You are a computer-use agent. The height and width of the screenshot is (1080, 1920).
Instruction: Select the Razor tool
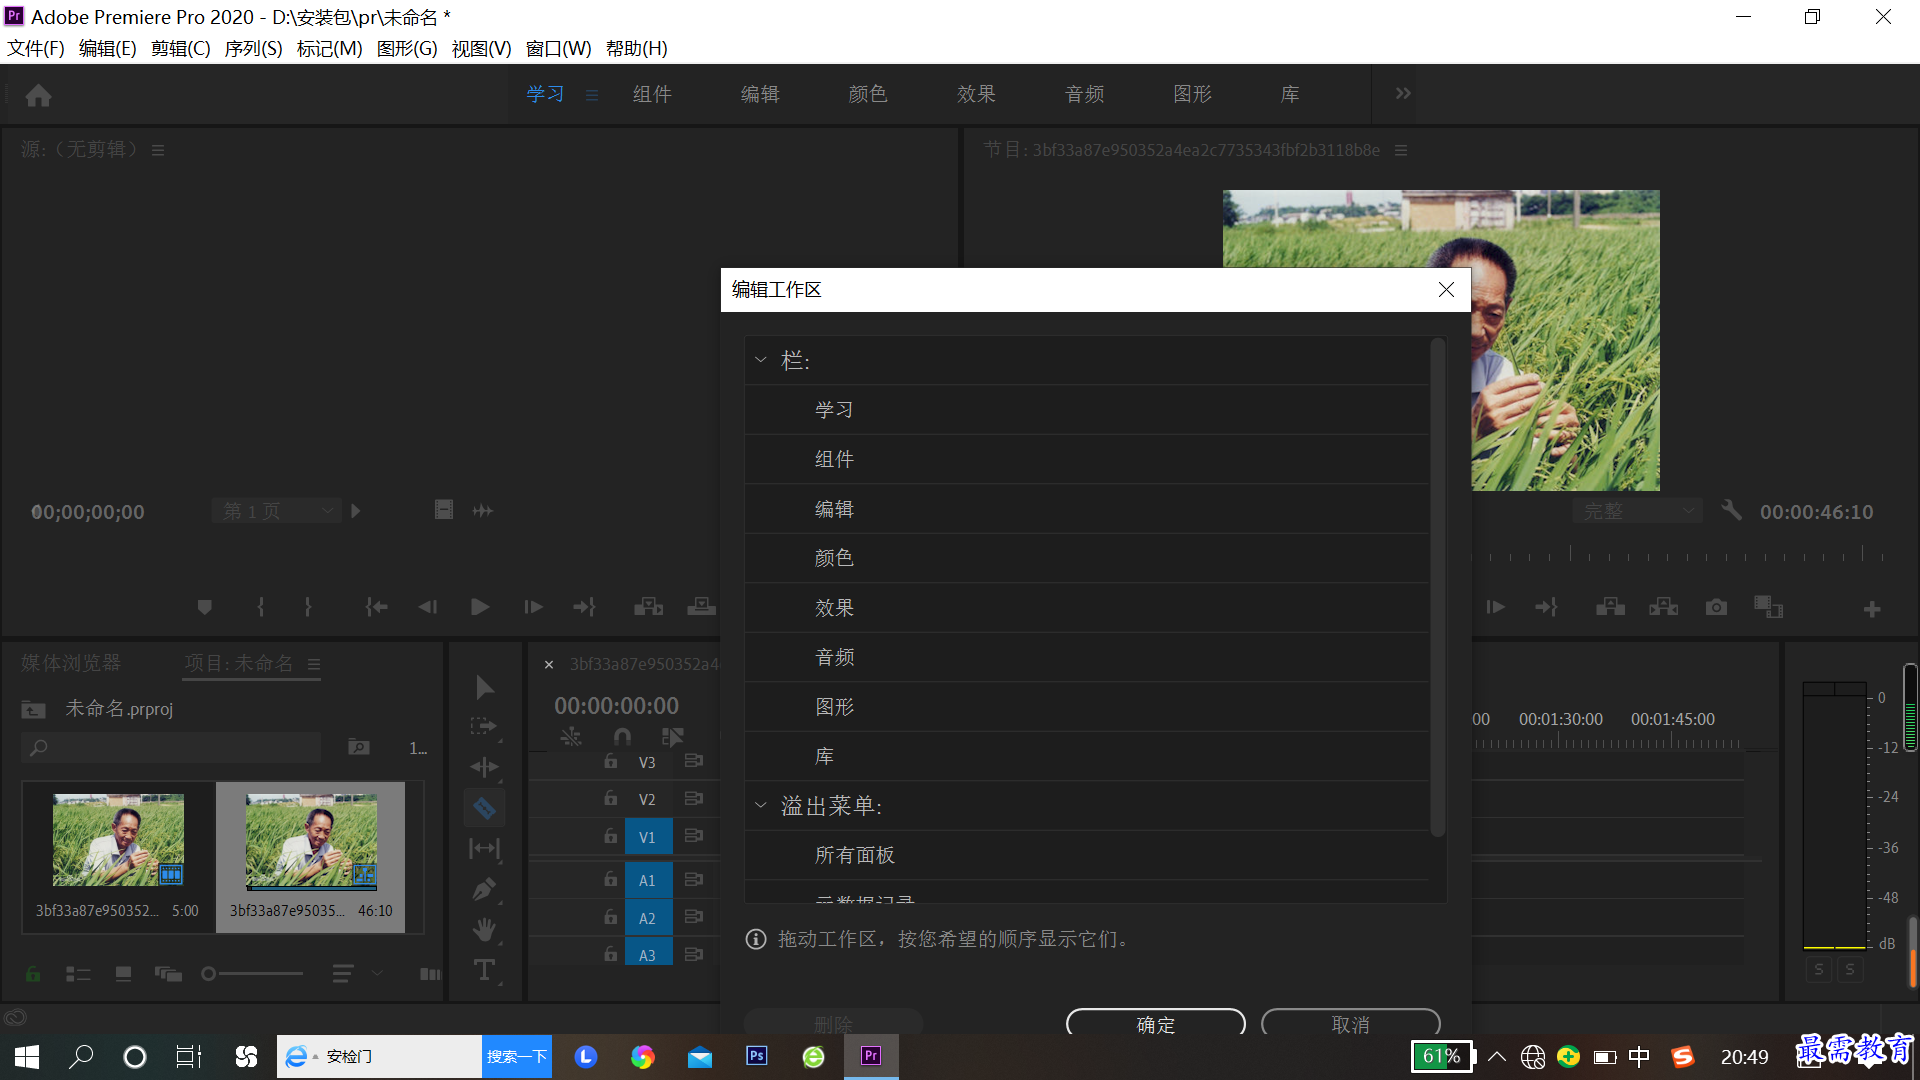click(485, 808)
